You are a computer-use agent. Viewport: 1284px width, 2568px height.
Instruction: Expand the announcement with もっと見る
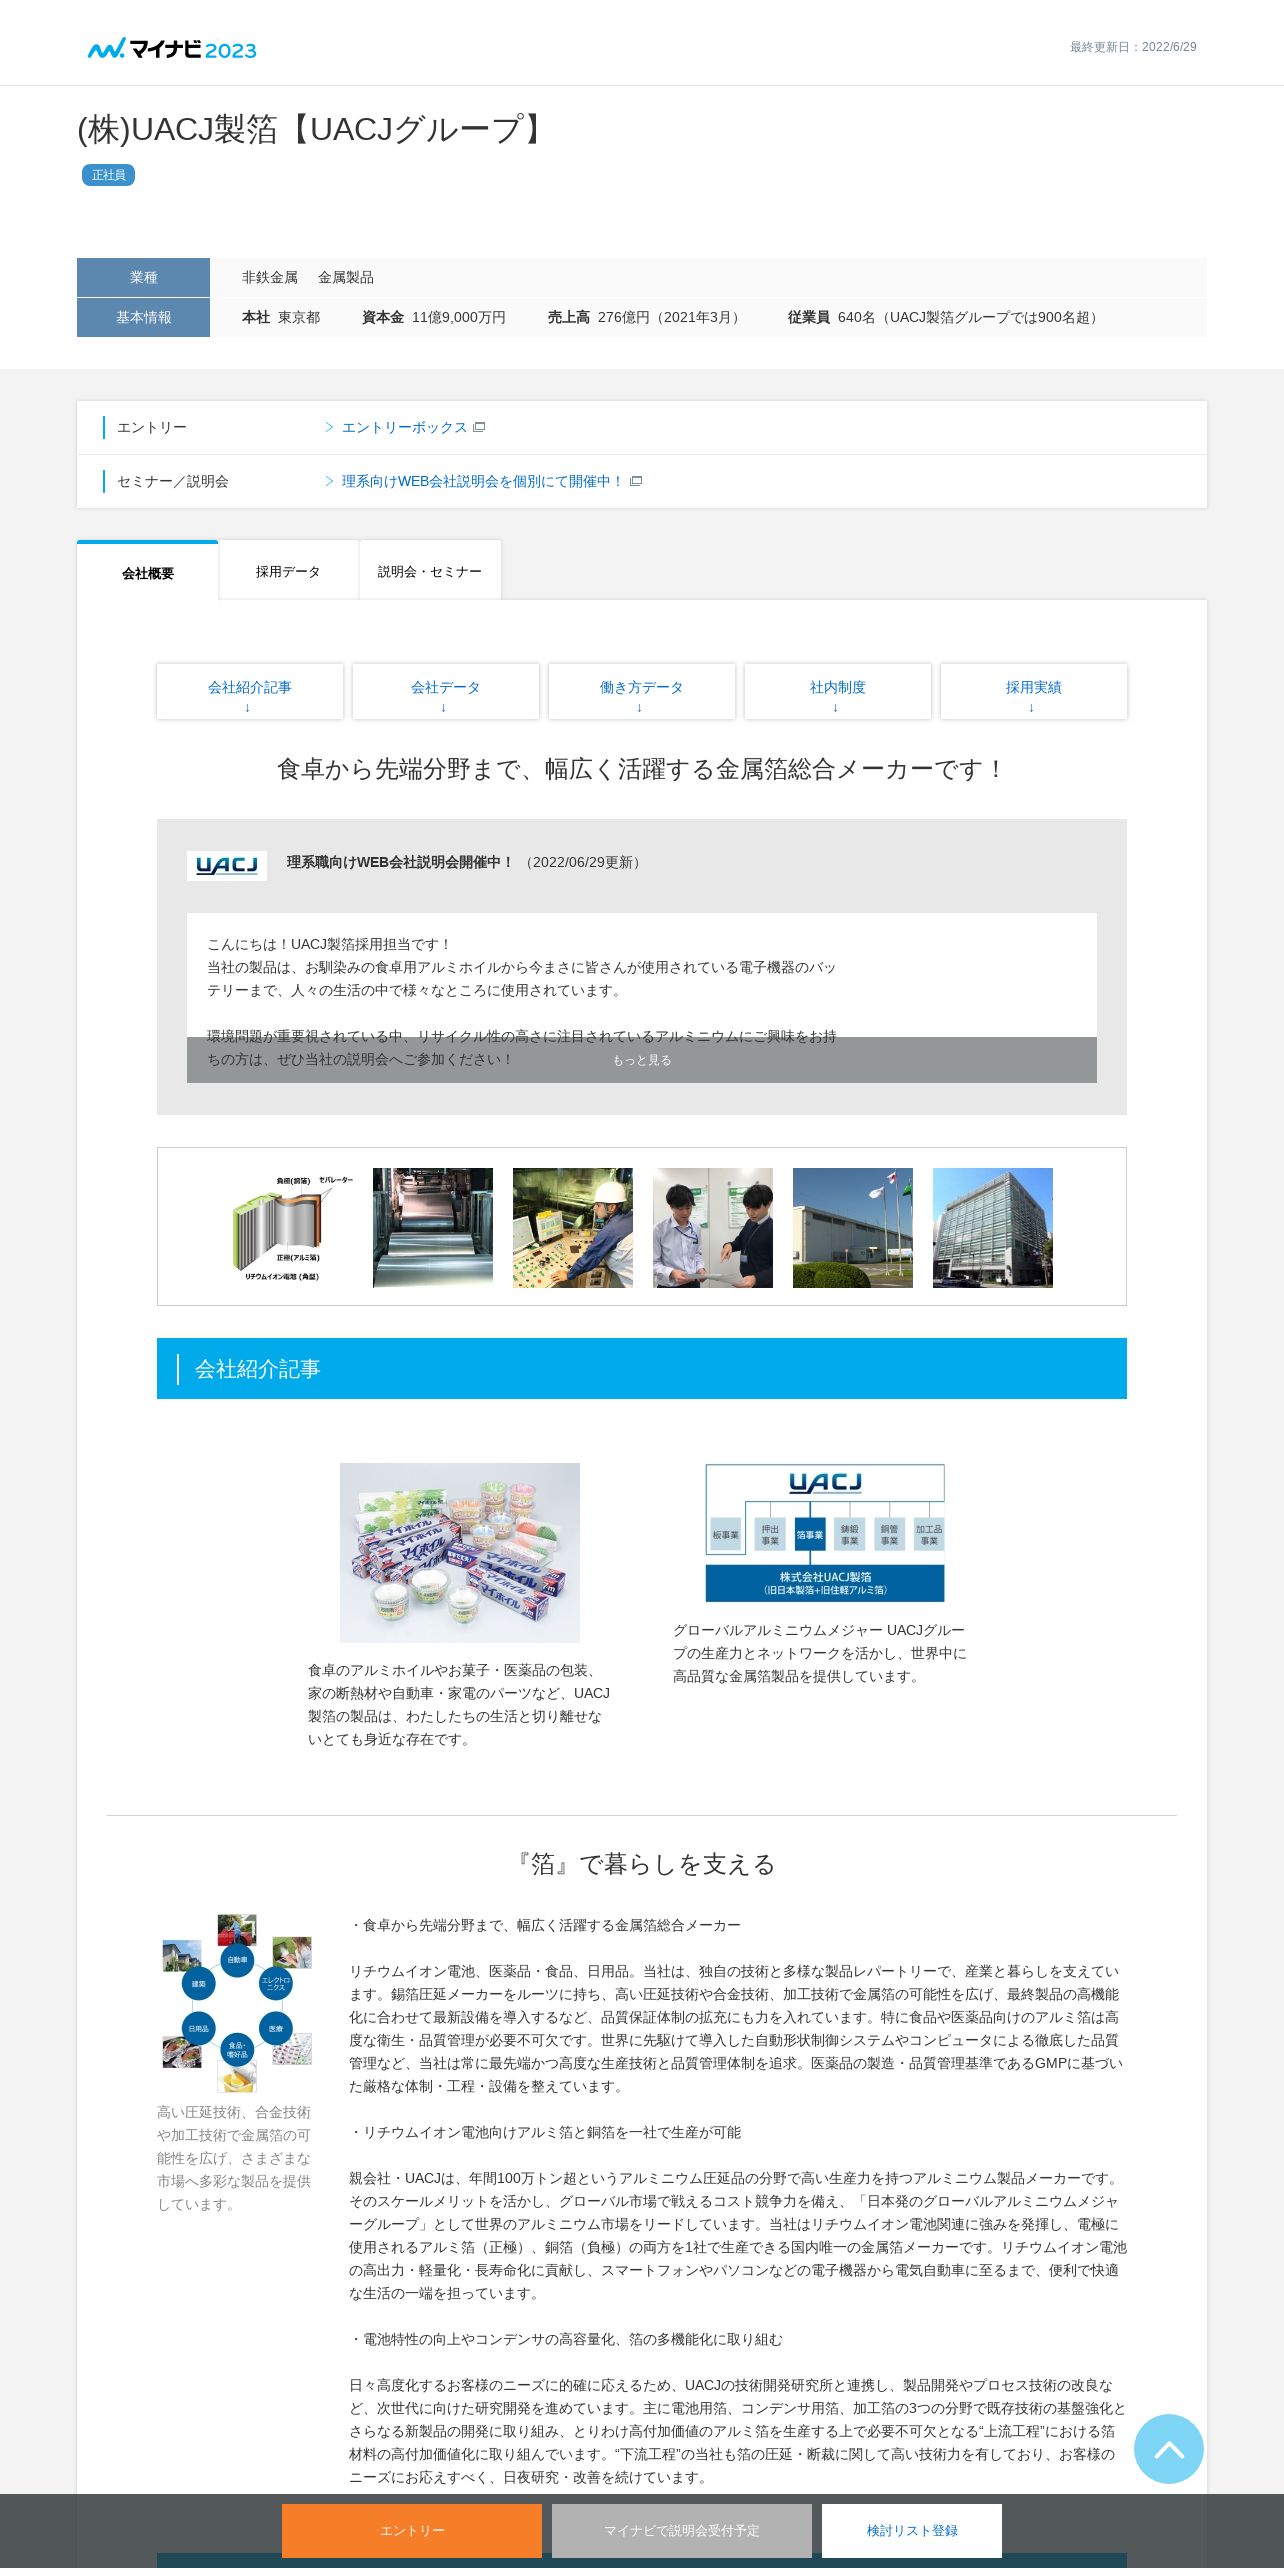[642, 1060]
